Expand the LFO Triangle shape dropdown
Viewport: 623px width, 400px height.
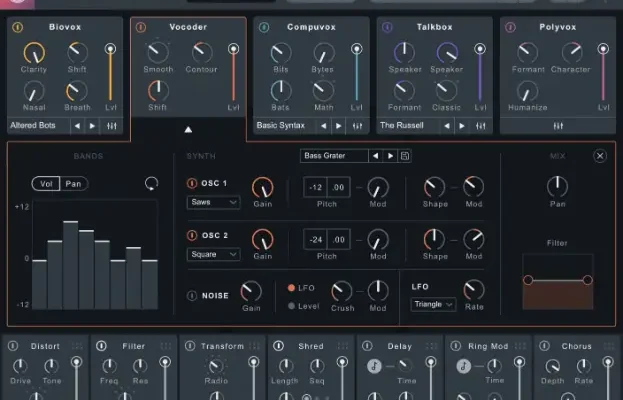433,304
